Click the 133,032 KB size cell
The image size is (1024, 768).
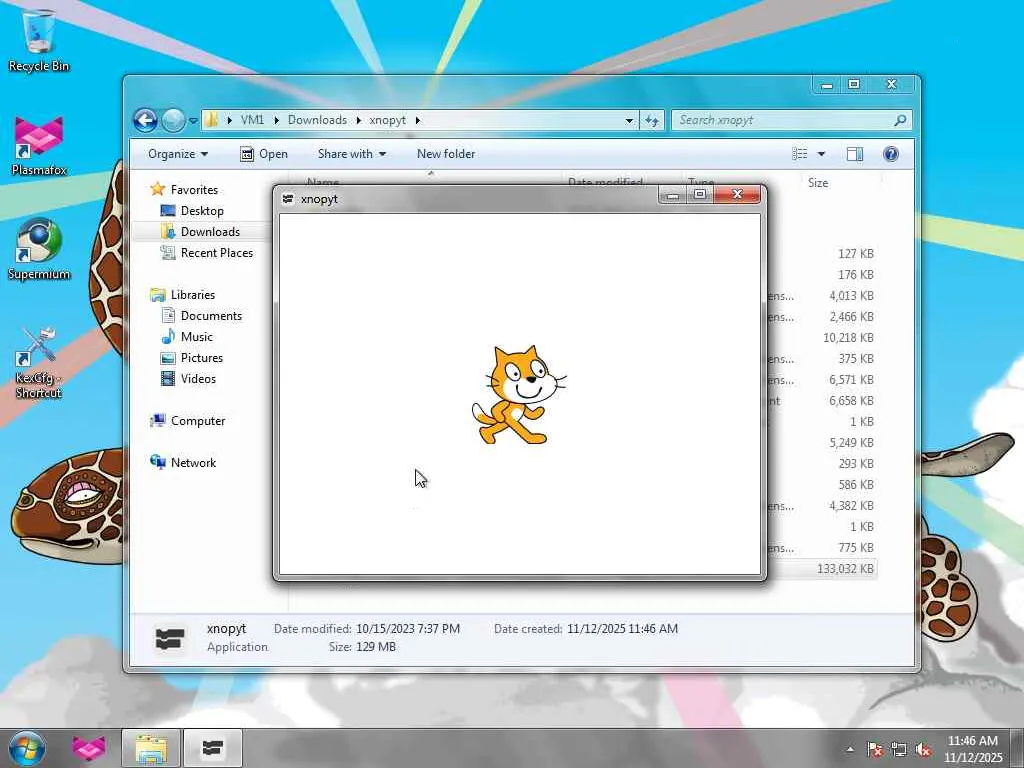[845, 569]
